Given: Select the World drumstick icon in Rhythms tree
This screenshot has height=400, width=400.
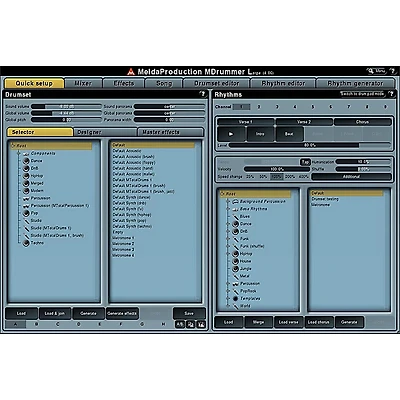Looking at the screenshot, I should pyautogui.click(x=235, y=306).
